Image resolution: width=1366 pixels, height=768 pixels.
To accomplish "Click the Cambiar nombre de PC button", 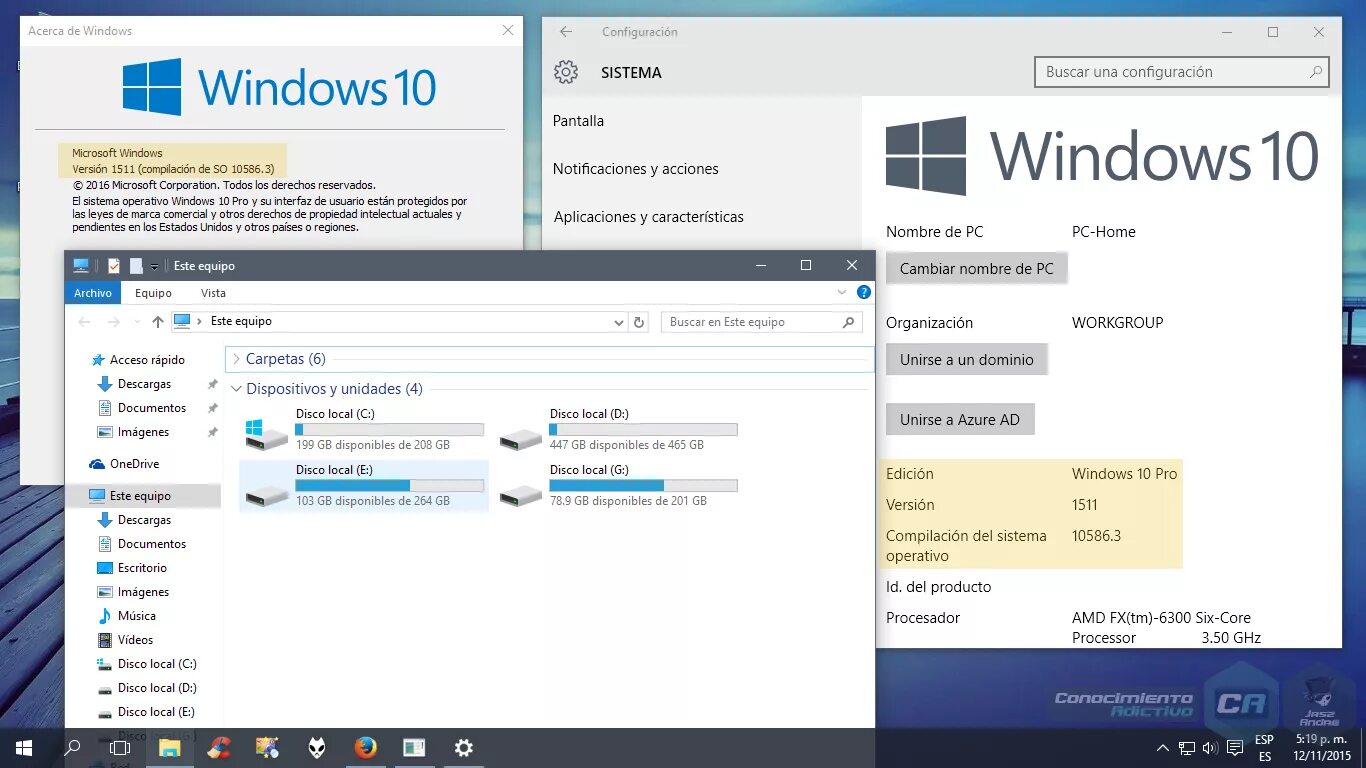I will pyautogui.click(x=976, y=268).
